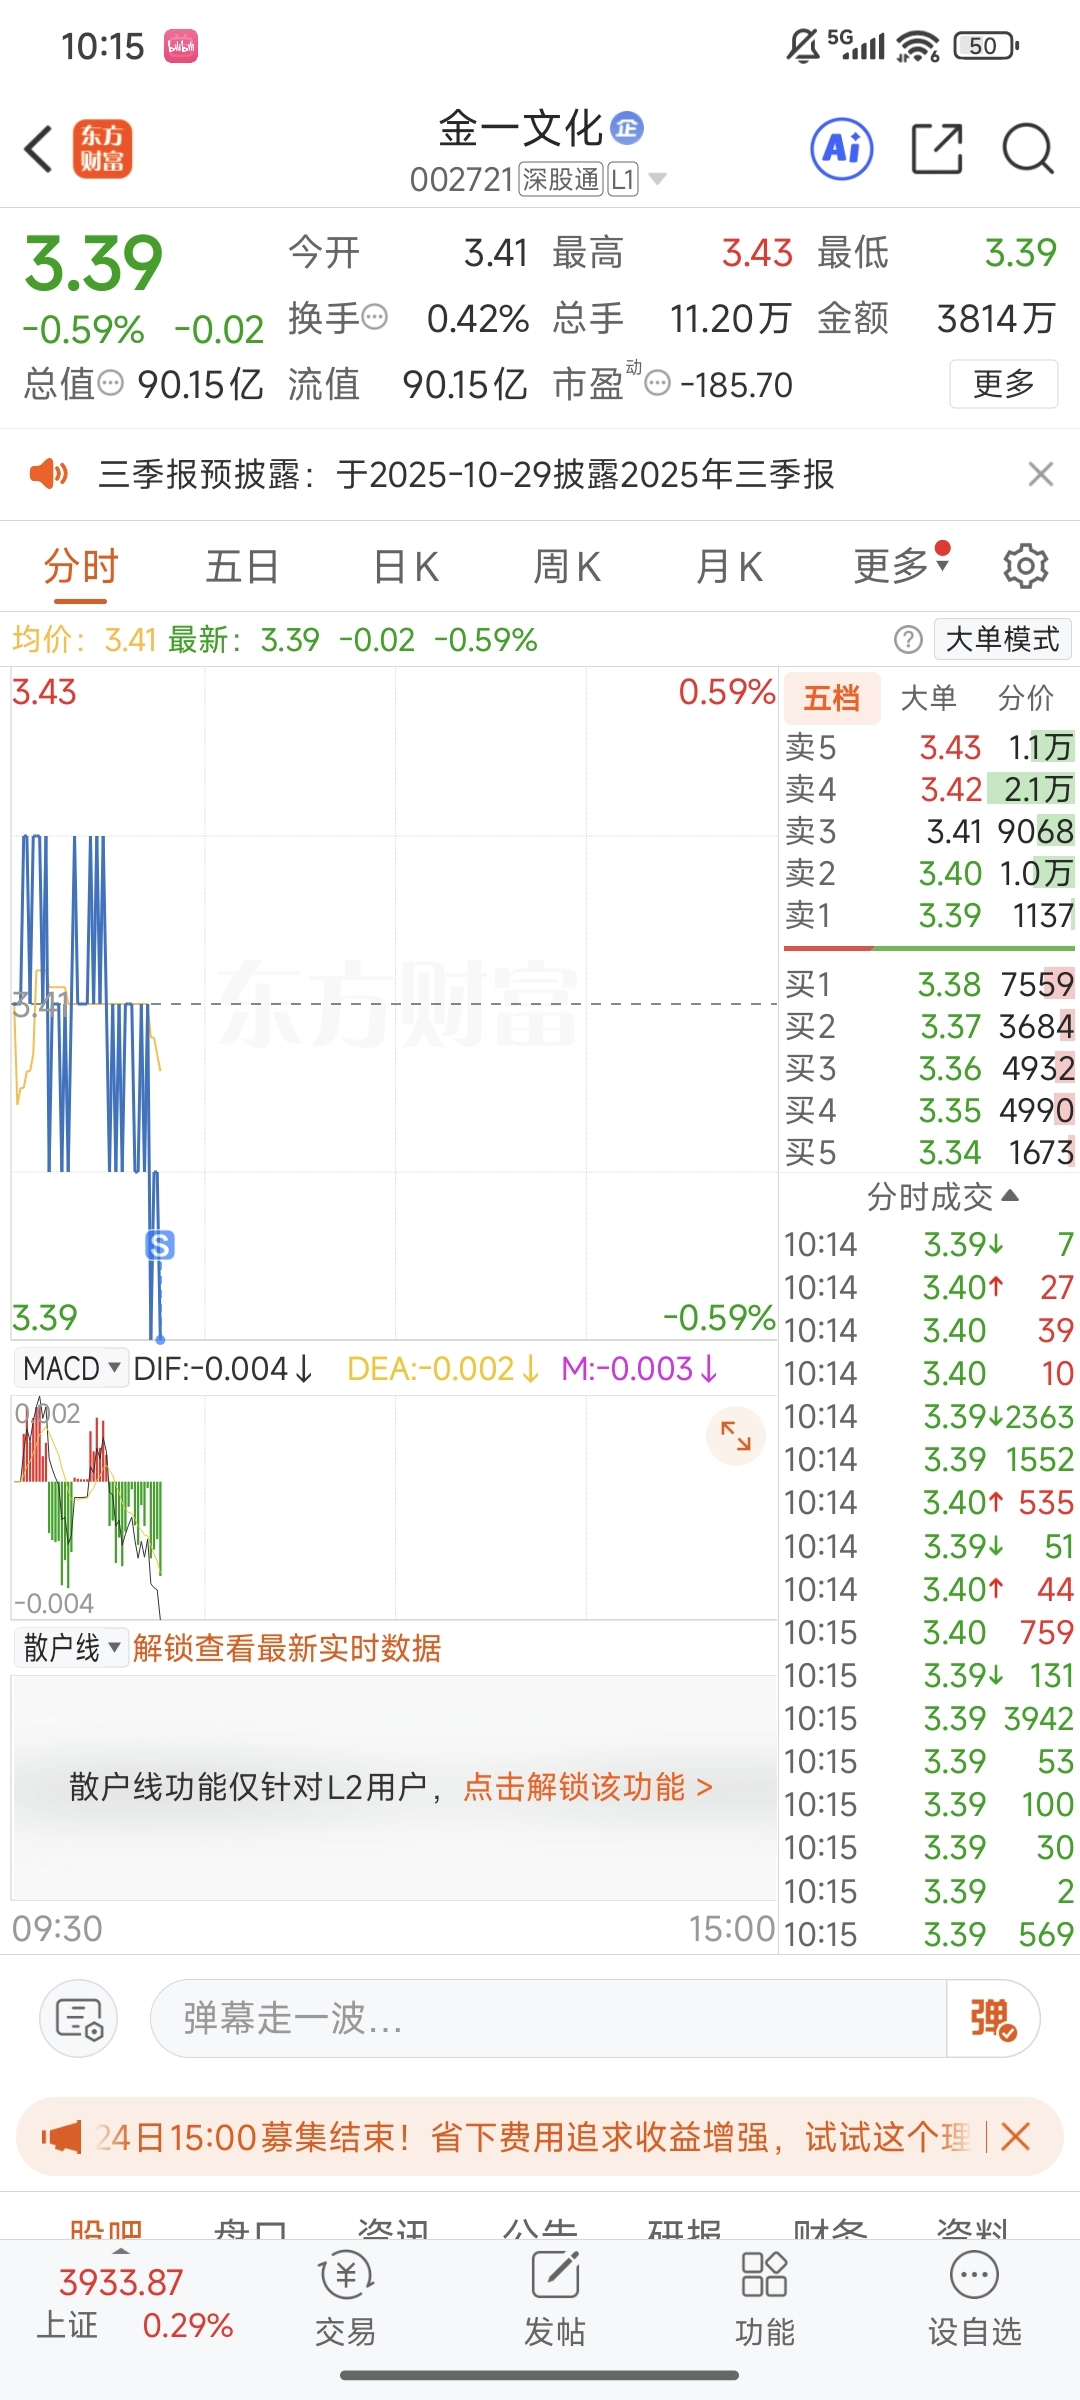Screen dimensions: 1080x2400
Task: Open the Ai assistant icon
Action: pos(842,150)
